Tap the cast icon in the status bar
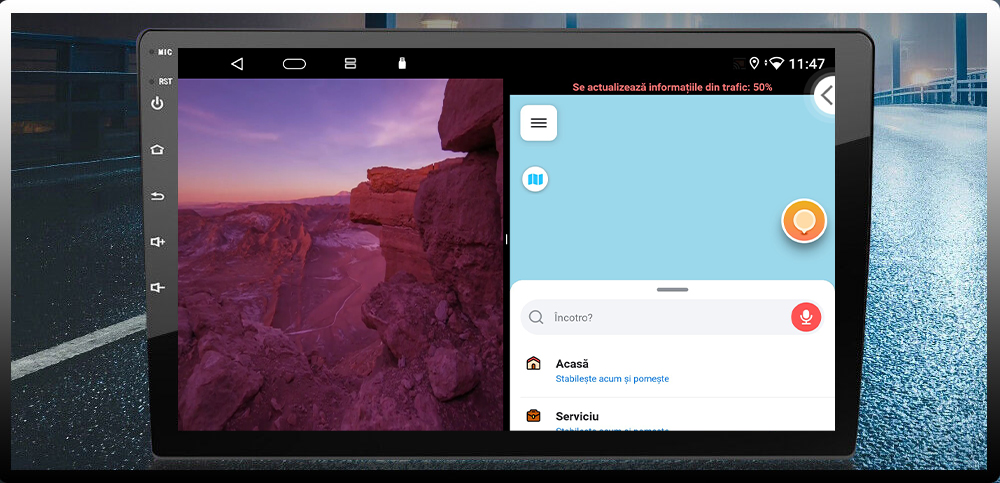 739,63
